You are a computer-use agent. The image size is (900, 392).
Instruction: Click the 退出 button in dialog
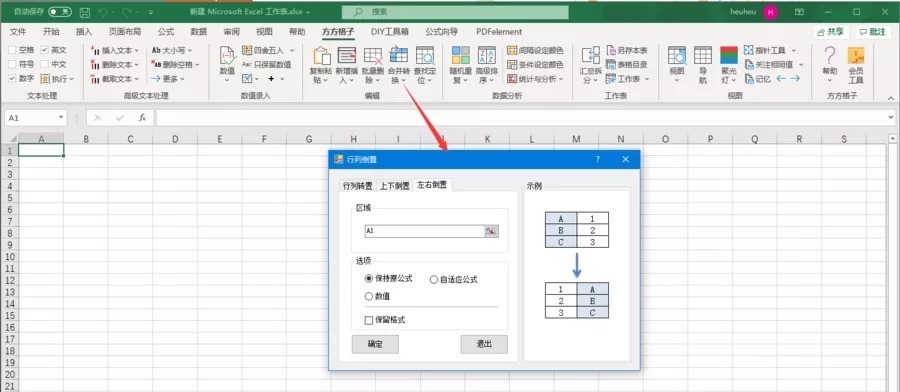484,344
